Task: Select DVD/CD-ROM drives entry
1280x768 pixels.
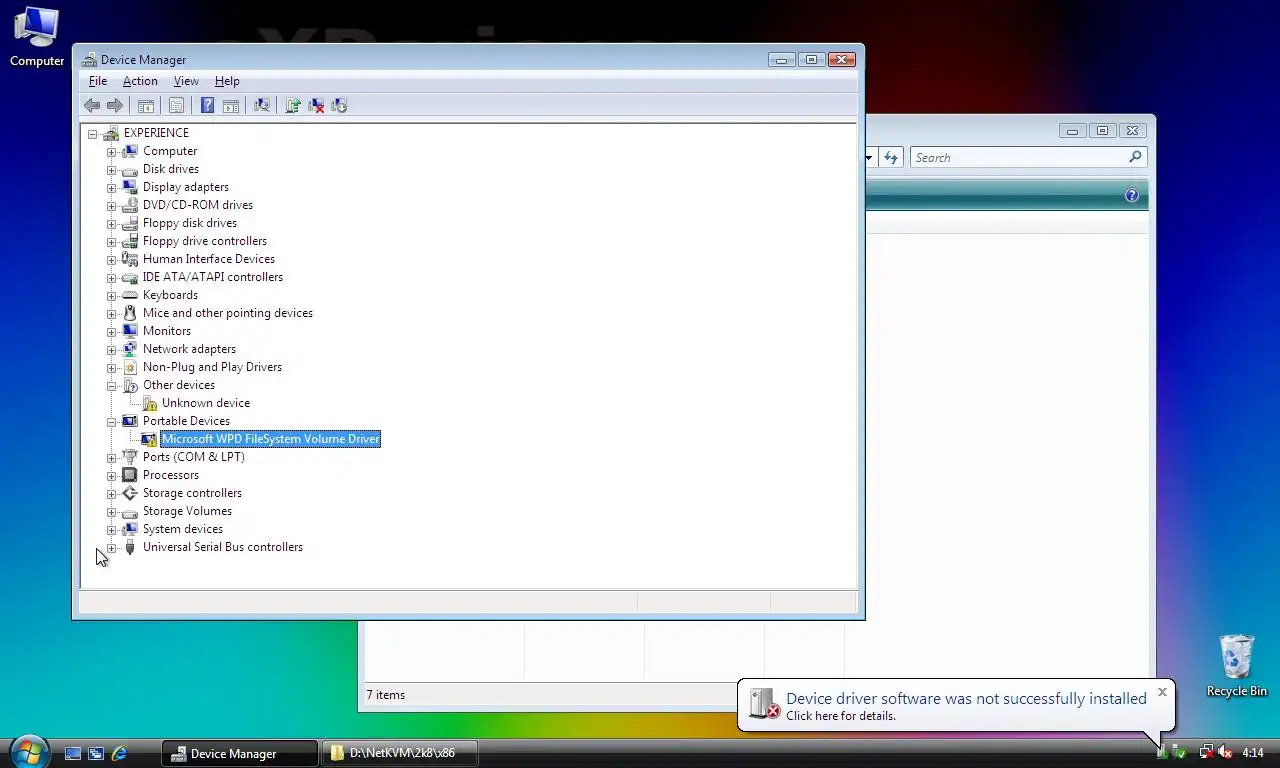Action: 197,205
